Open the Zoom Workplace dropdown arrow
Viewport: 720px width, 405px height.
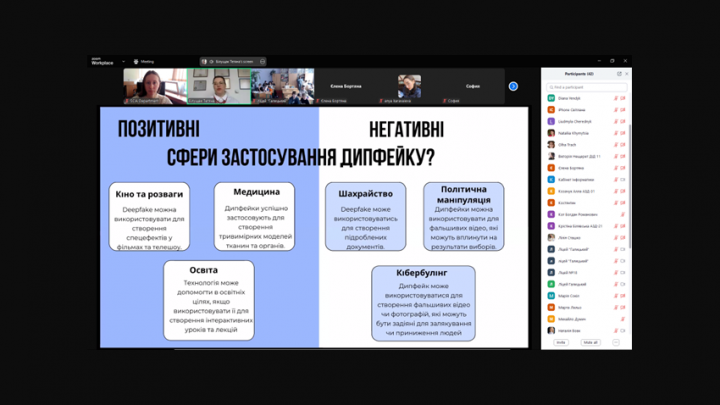click(x=123, y=62)
